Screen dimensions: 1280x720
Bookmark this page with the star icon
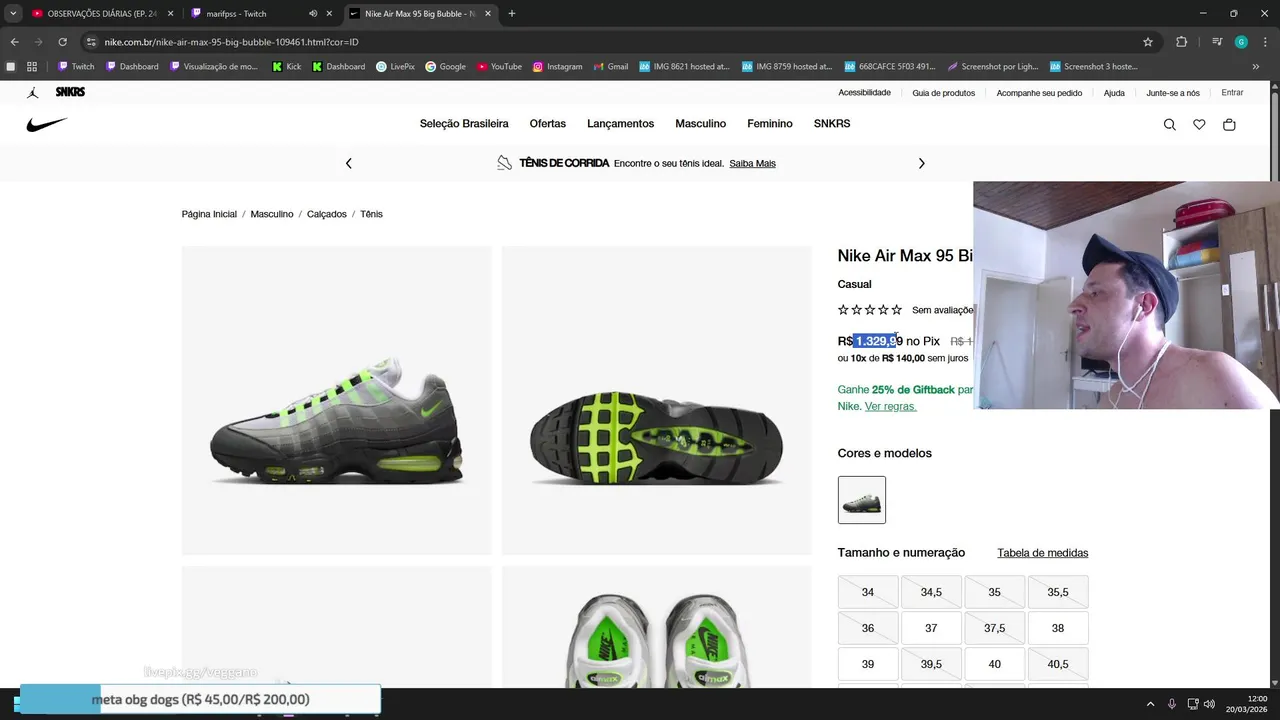coord(1148,42)
